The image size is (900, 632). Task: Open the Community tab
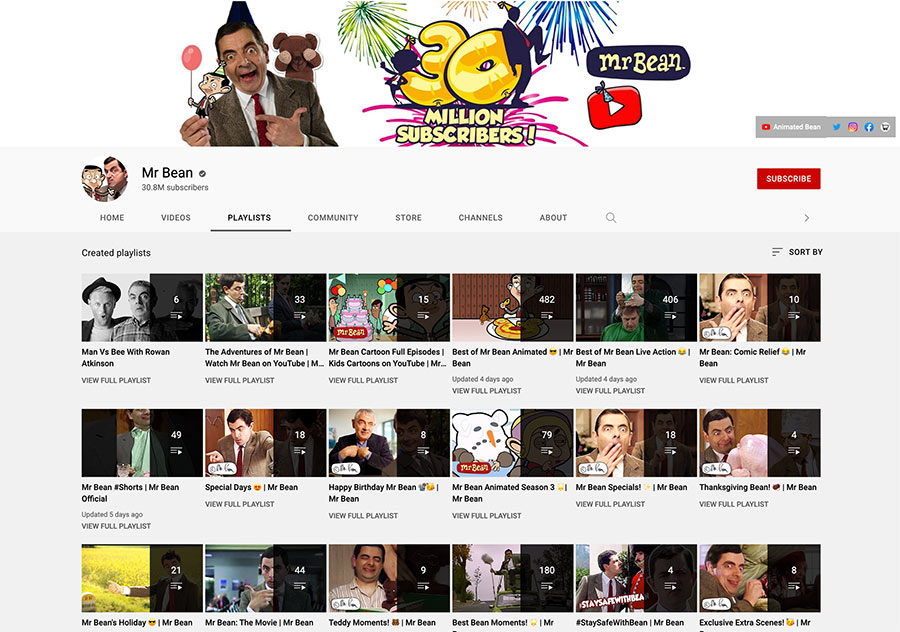(x=333, y=218)
